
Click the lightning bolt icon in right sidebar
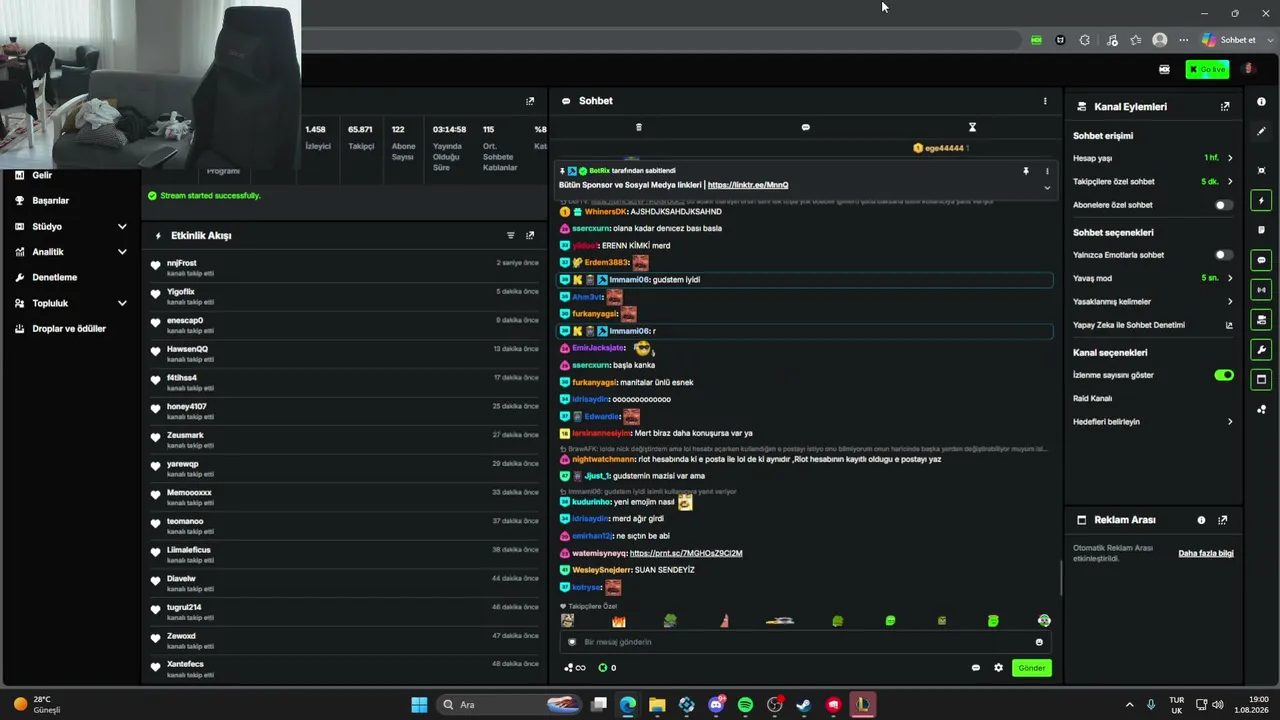(1261, 200)
